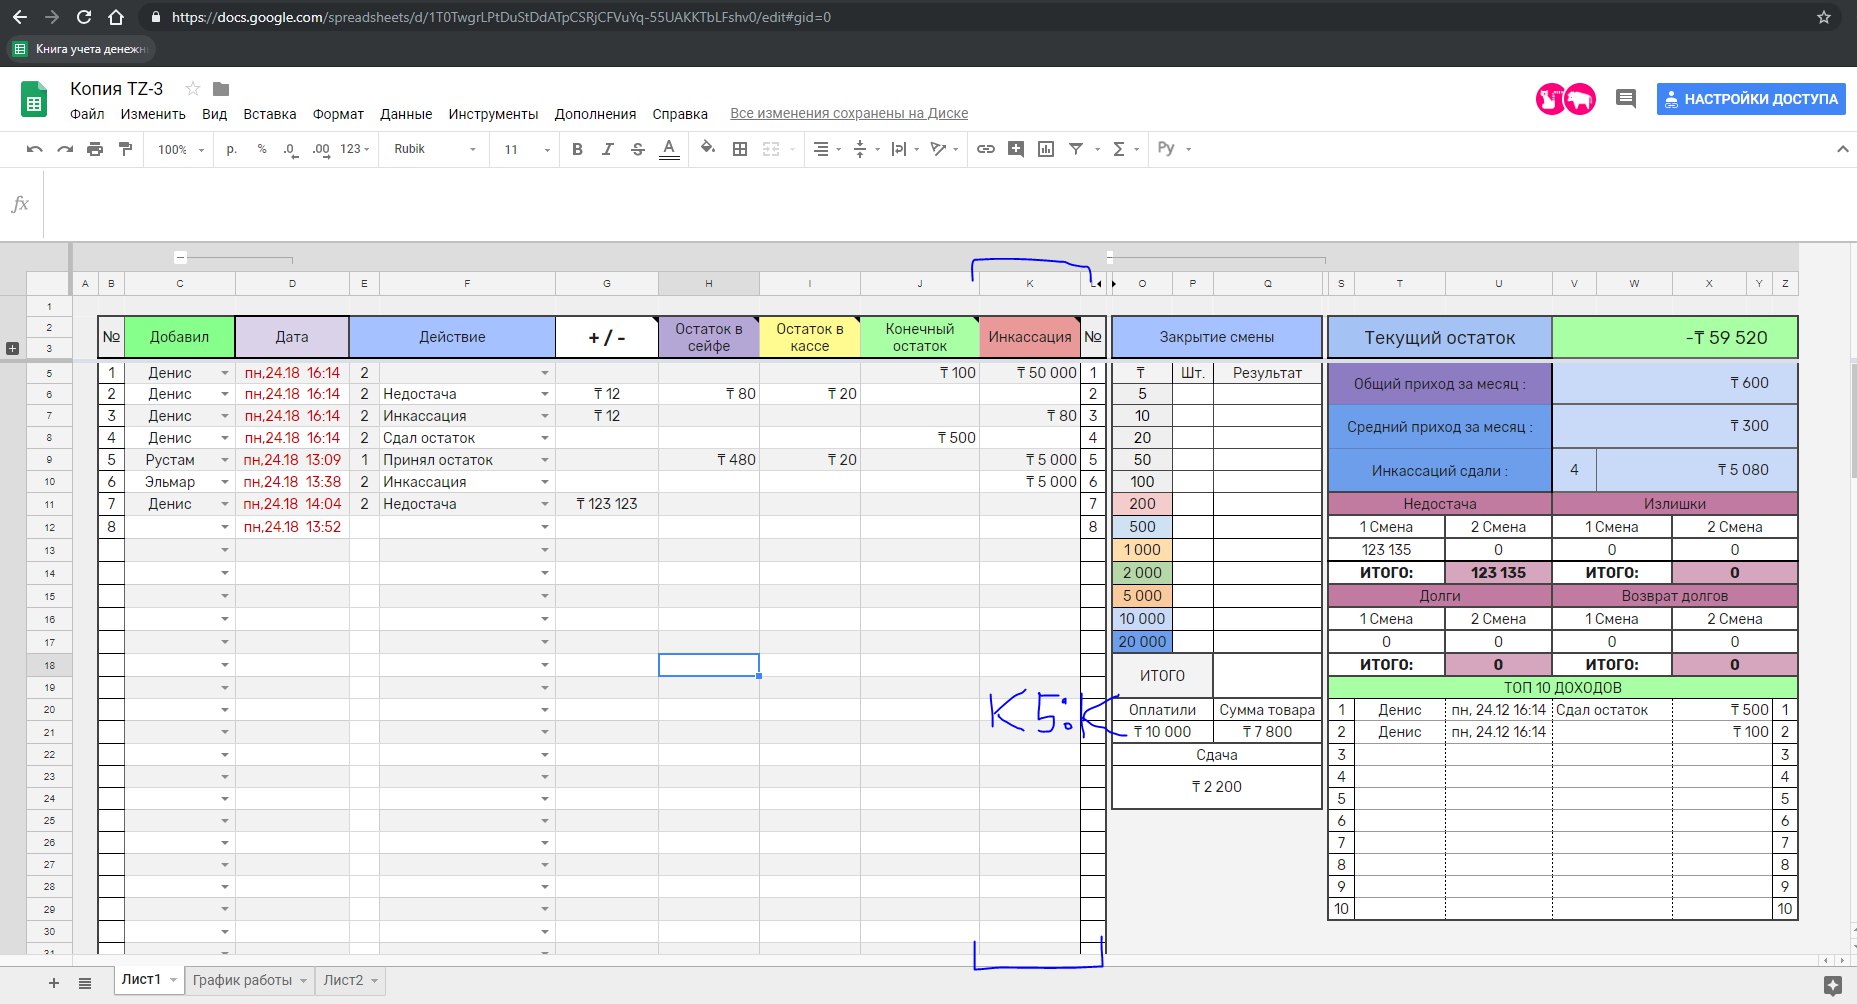Open the Формат menu
Viewport: 1857px width, 1004px height.
click(338, 114)
